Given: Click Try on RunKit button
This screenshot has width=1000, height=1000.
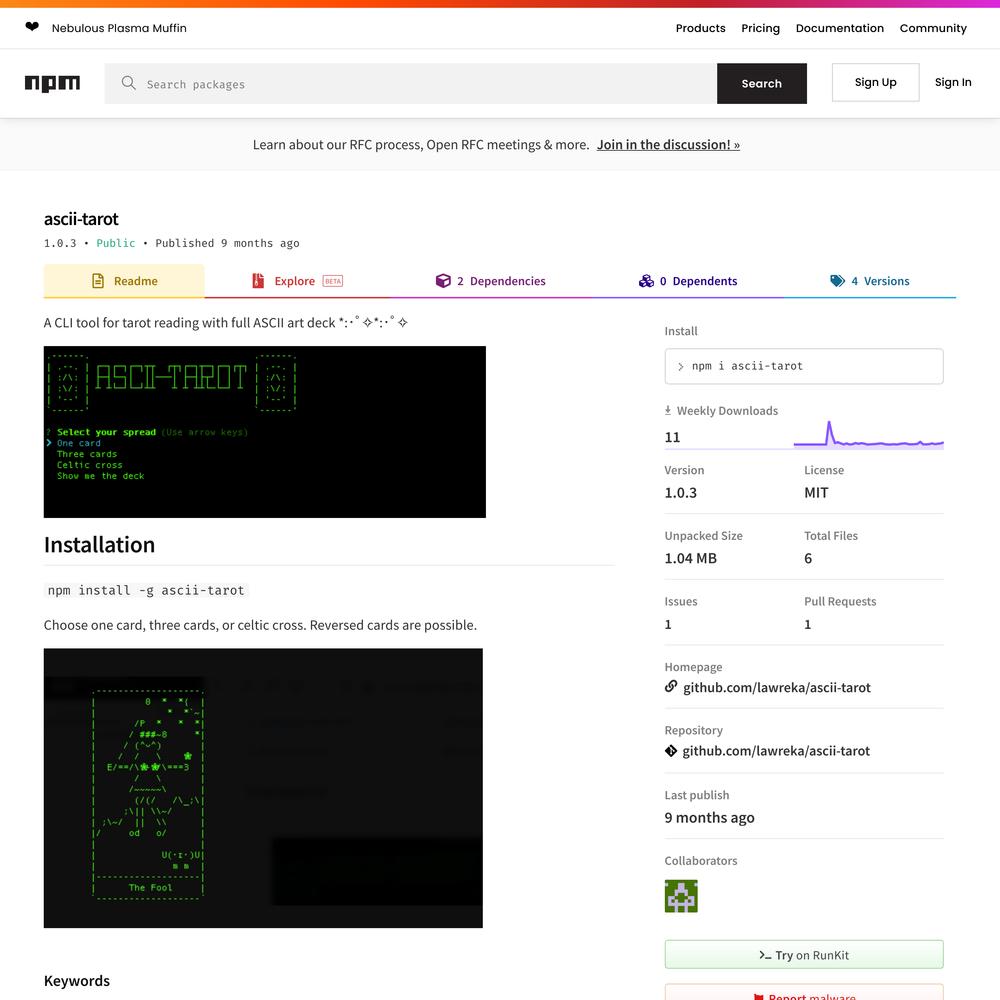Looking at the screenshot, I should (x=804, y=955).
